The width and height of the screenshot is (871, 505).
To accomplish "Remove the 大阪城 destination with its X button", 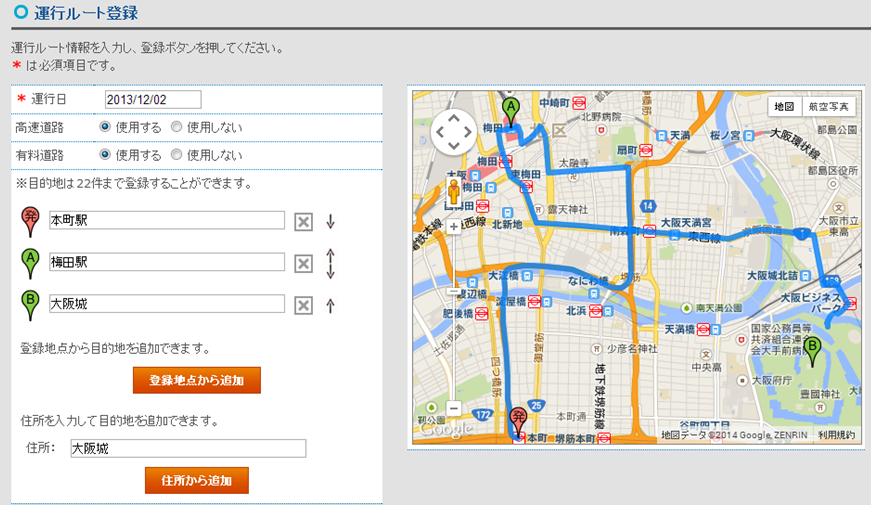I will [x=303, y=305].
